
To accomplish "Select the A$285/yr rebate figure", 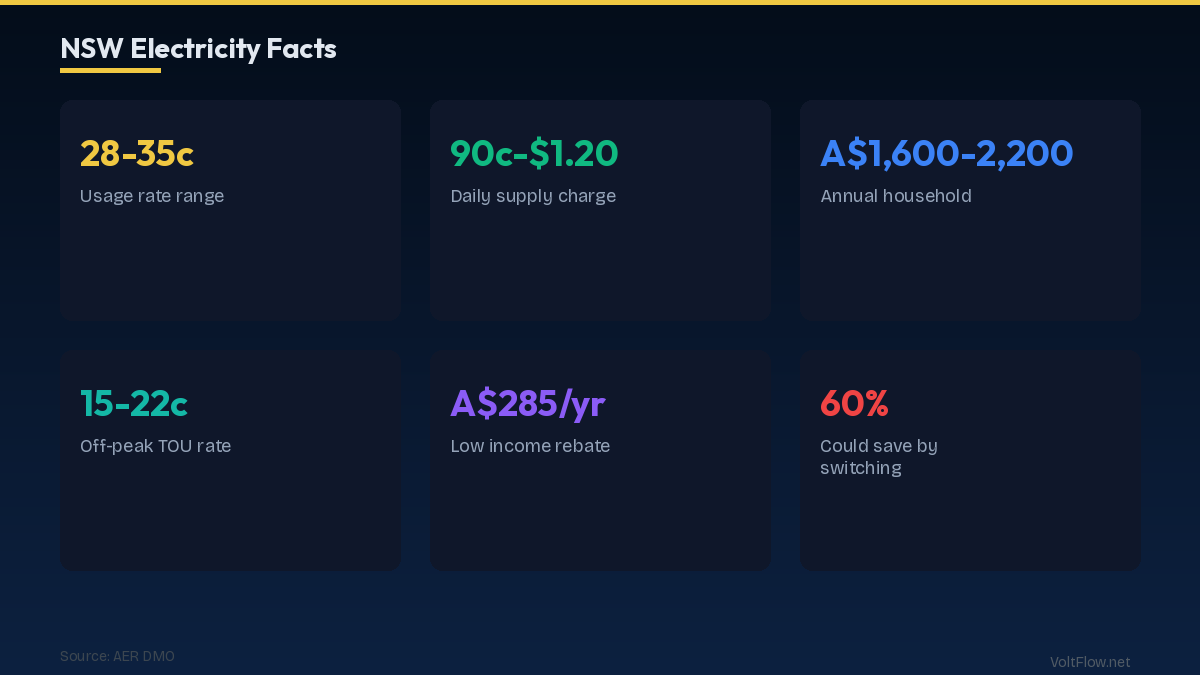I will pos(527,404).
